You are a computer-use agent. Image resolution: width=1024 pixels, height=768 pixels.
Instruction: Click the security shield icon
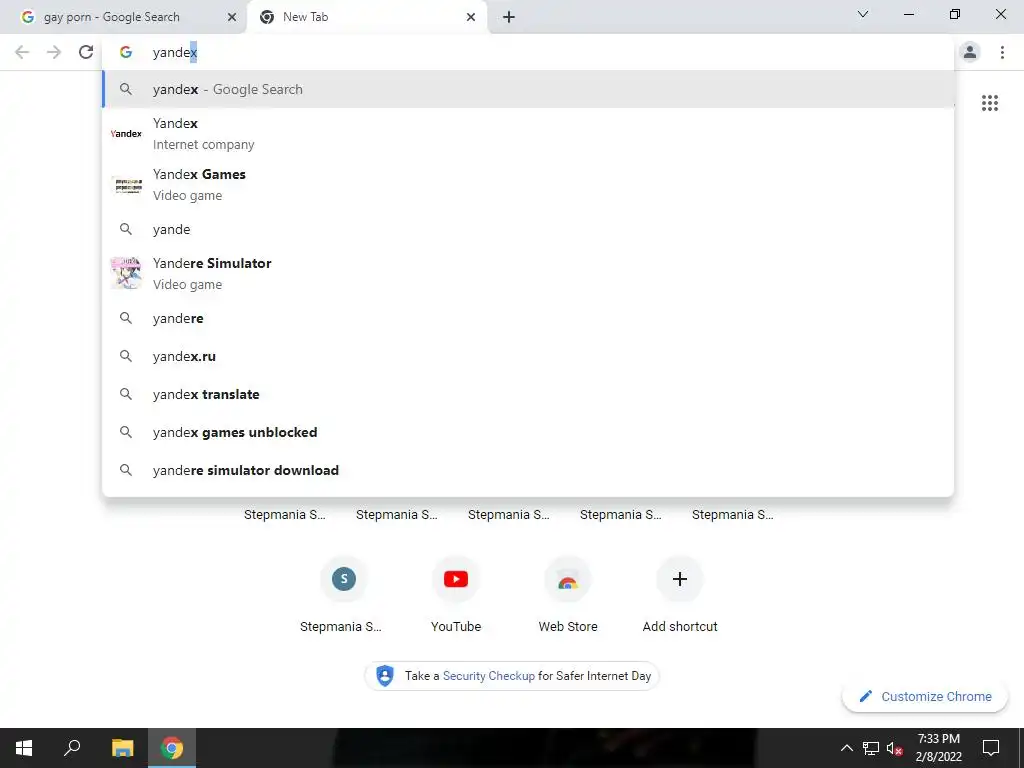385,675
